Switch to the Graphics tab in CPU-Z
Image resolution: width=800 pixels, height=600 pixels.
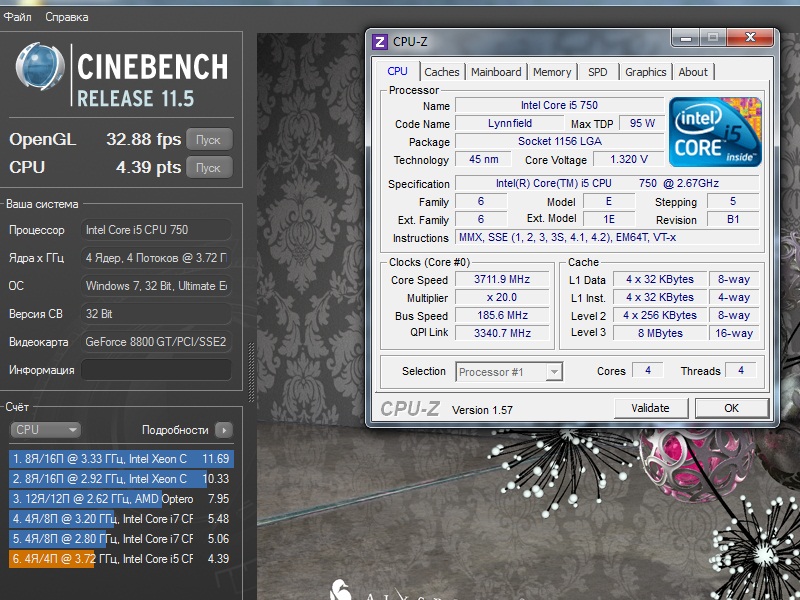click(645, 72)
